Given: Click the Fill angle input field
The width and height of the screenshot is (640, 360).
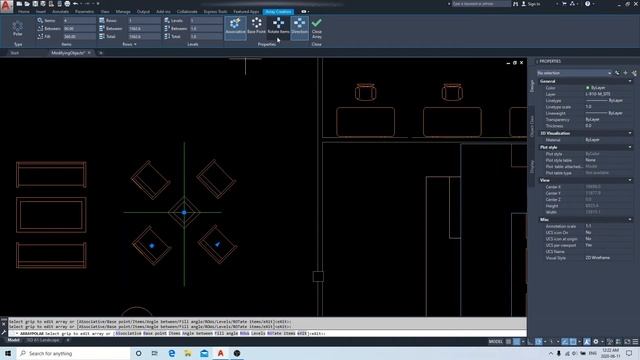Looking at the screenshot, I should 79,36.
